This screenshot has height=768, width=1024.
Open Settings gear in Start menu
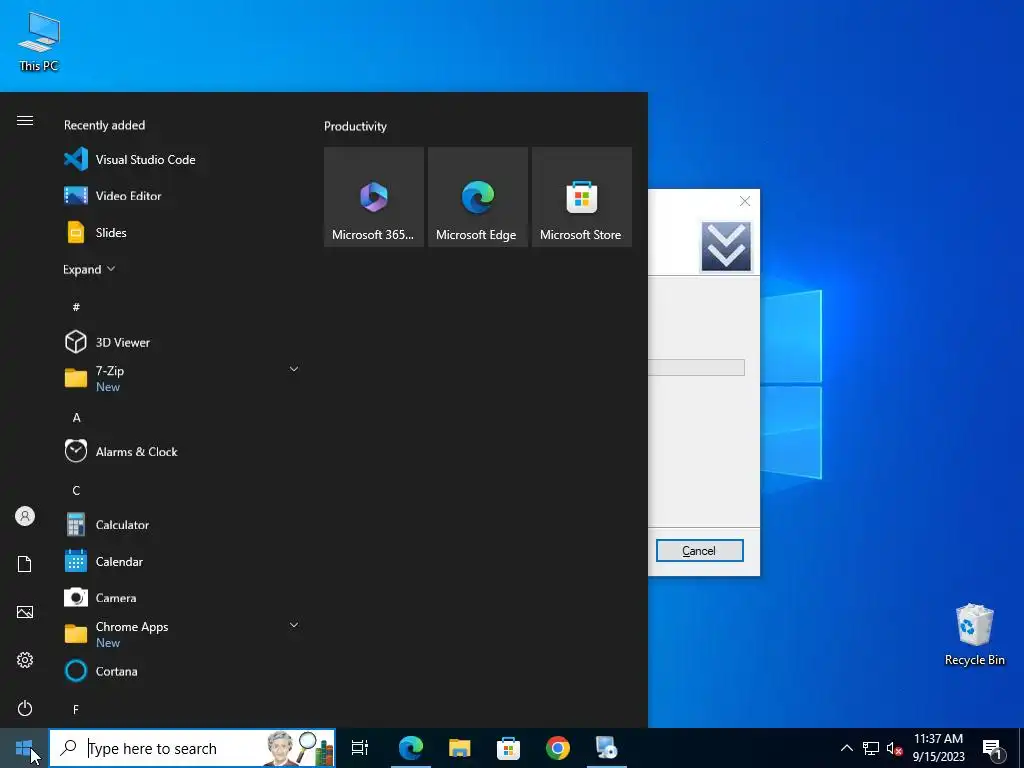25,660
